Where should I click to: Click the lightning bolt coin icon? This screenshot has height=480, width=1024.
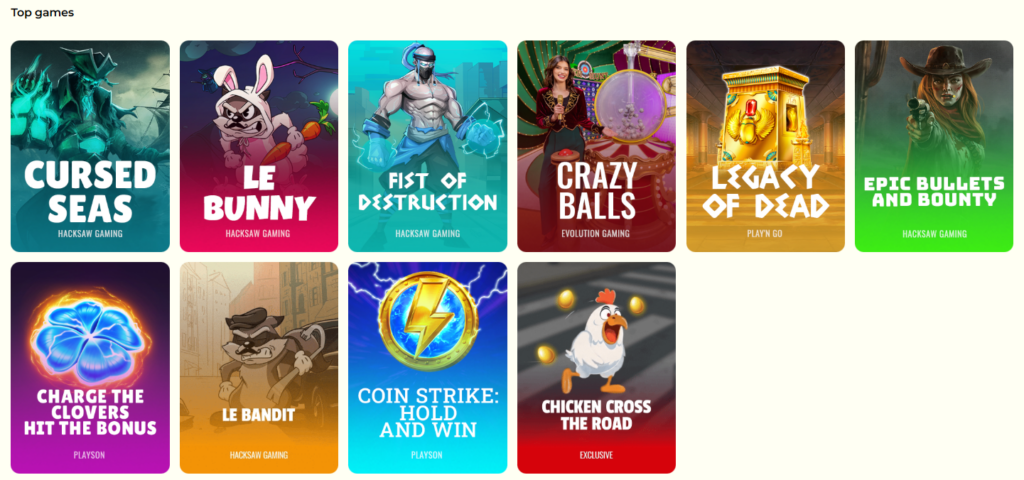(x=428, y=321)
